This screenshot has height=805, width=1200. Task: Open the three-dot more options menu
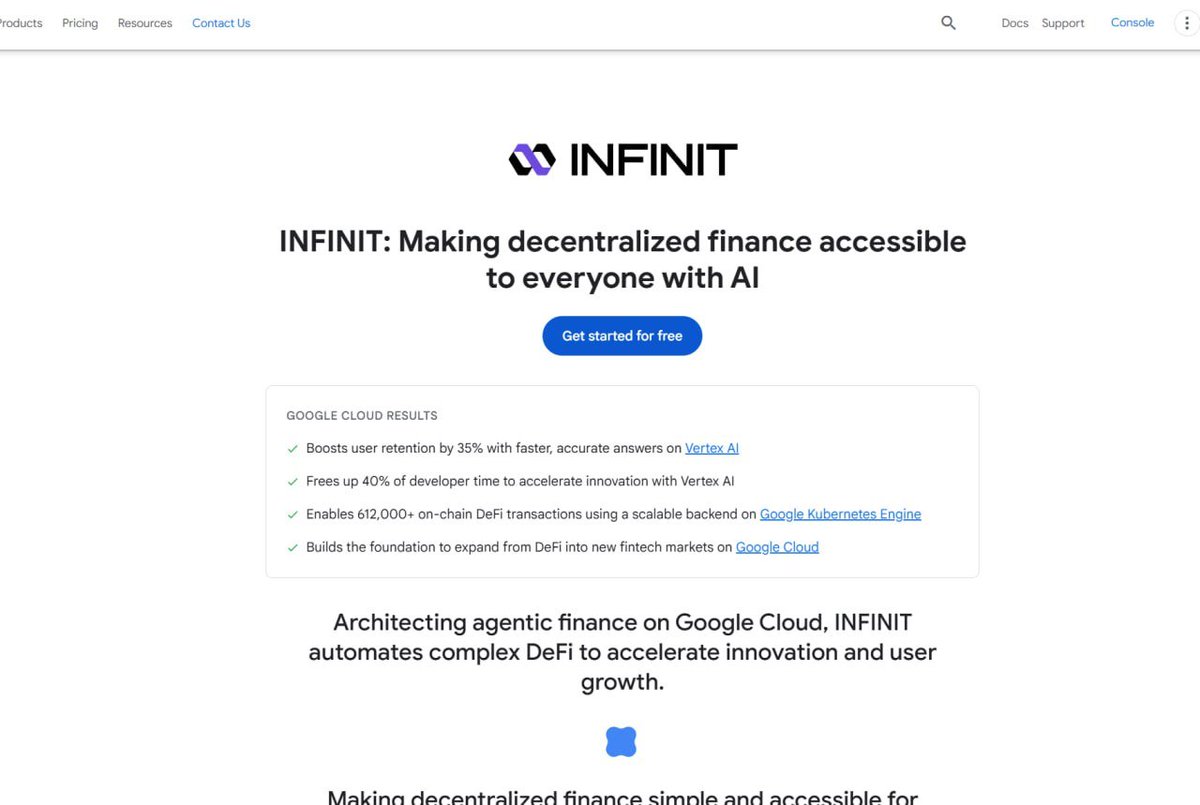click(x=1187, y=23)
